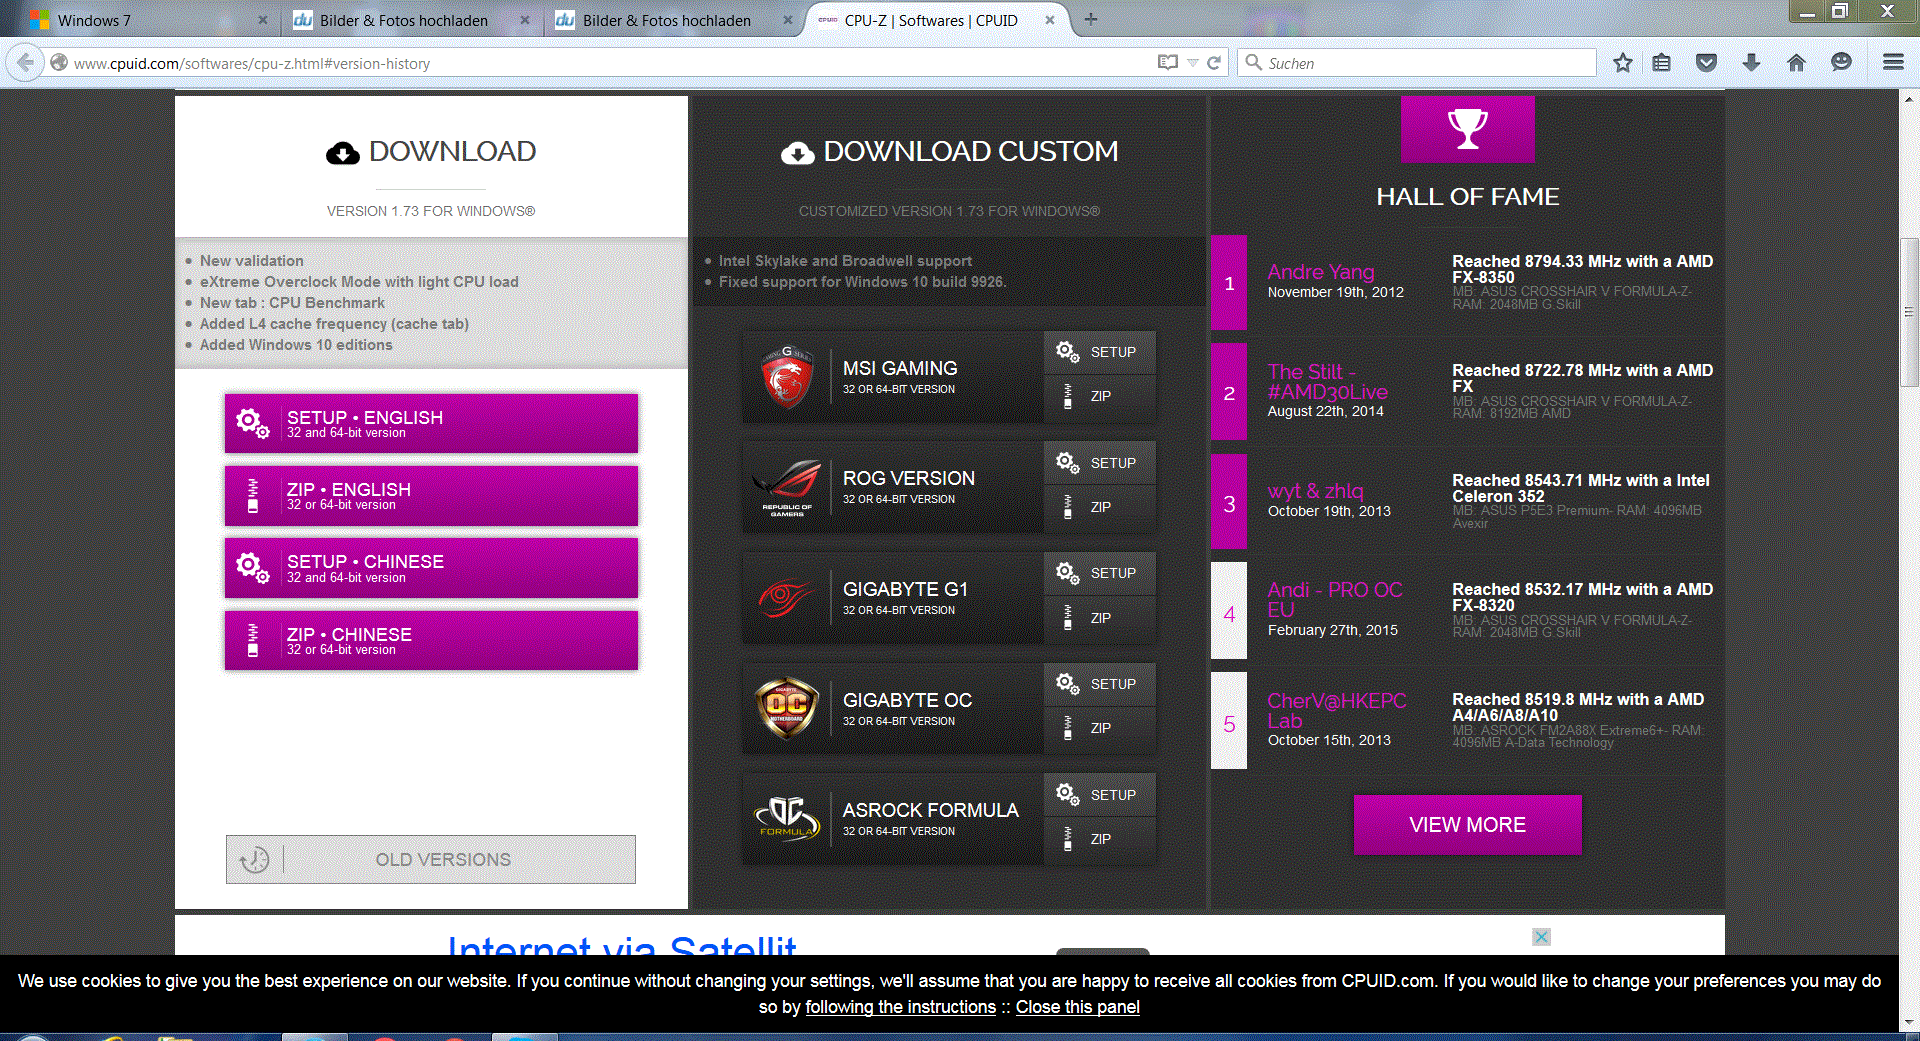Open Andre Yang's hall of fame entry
Image resolution: width=1920 pixels, height=1041 pixels.
click(x=1321, y=272)
